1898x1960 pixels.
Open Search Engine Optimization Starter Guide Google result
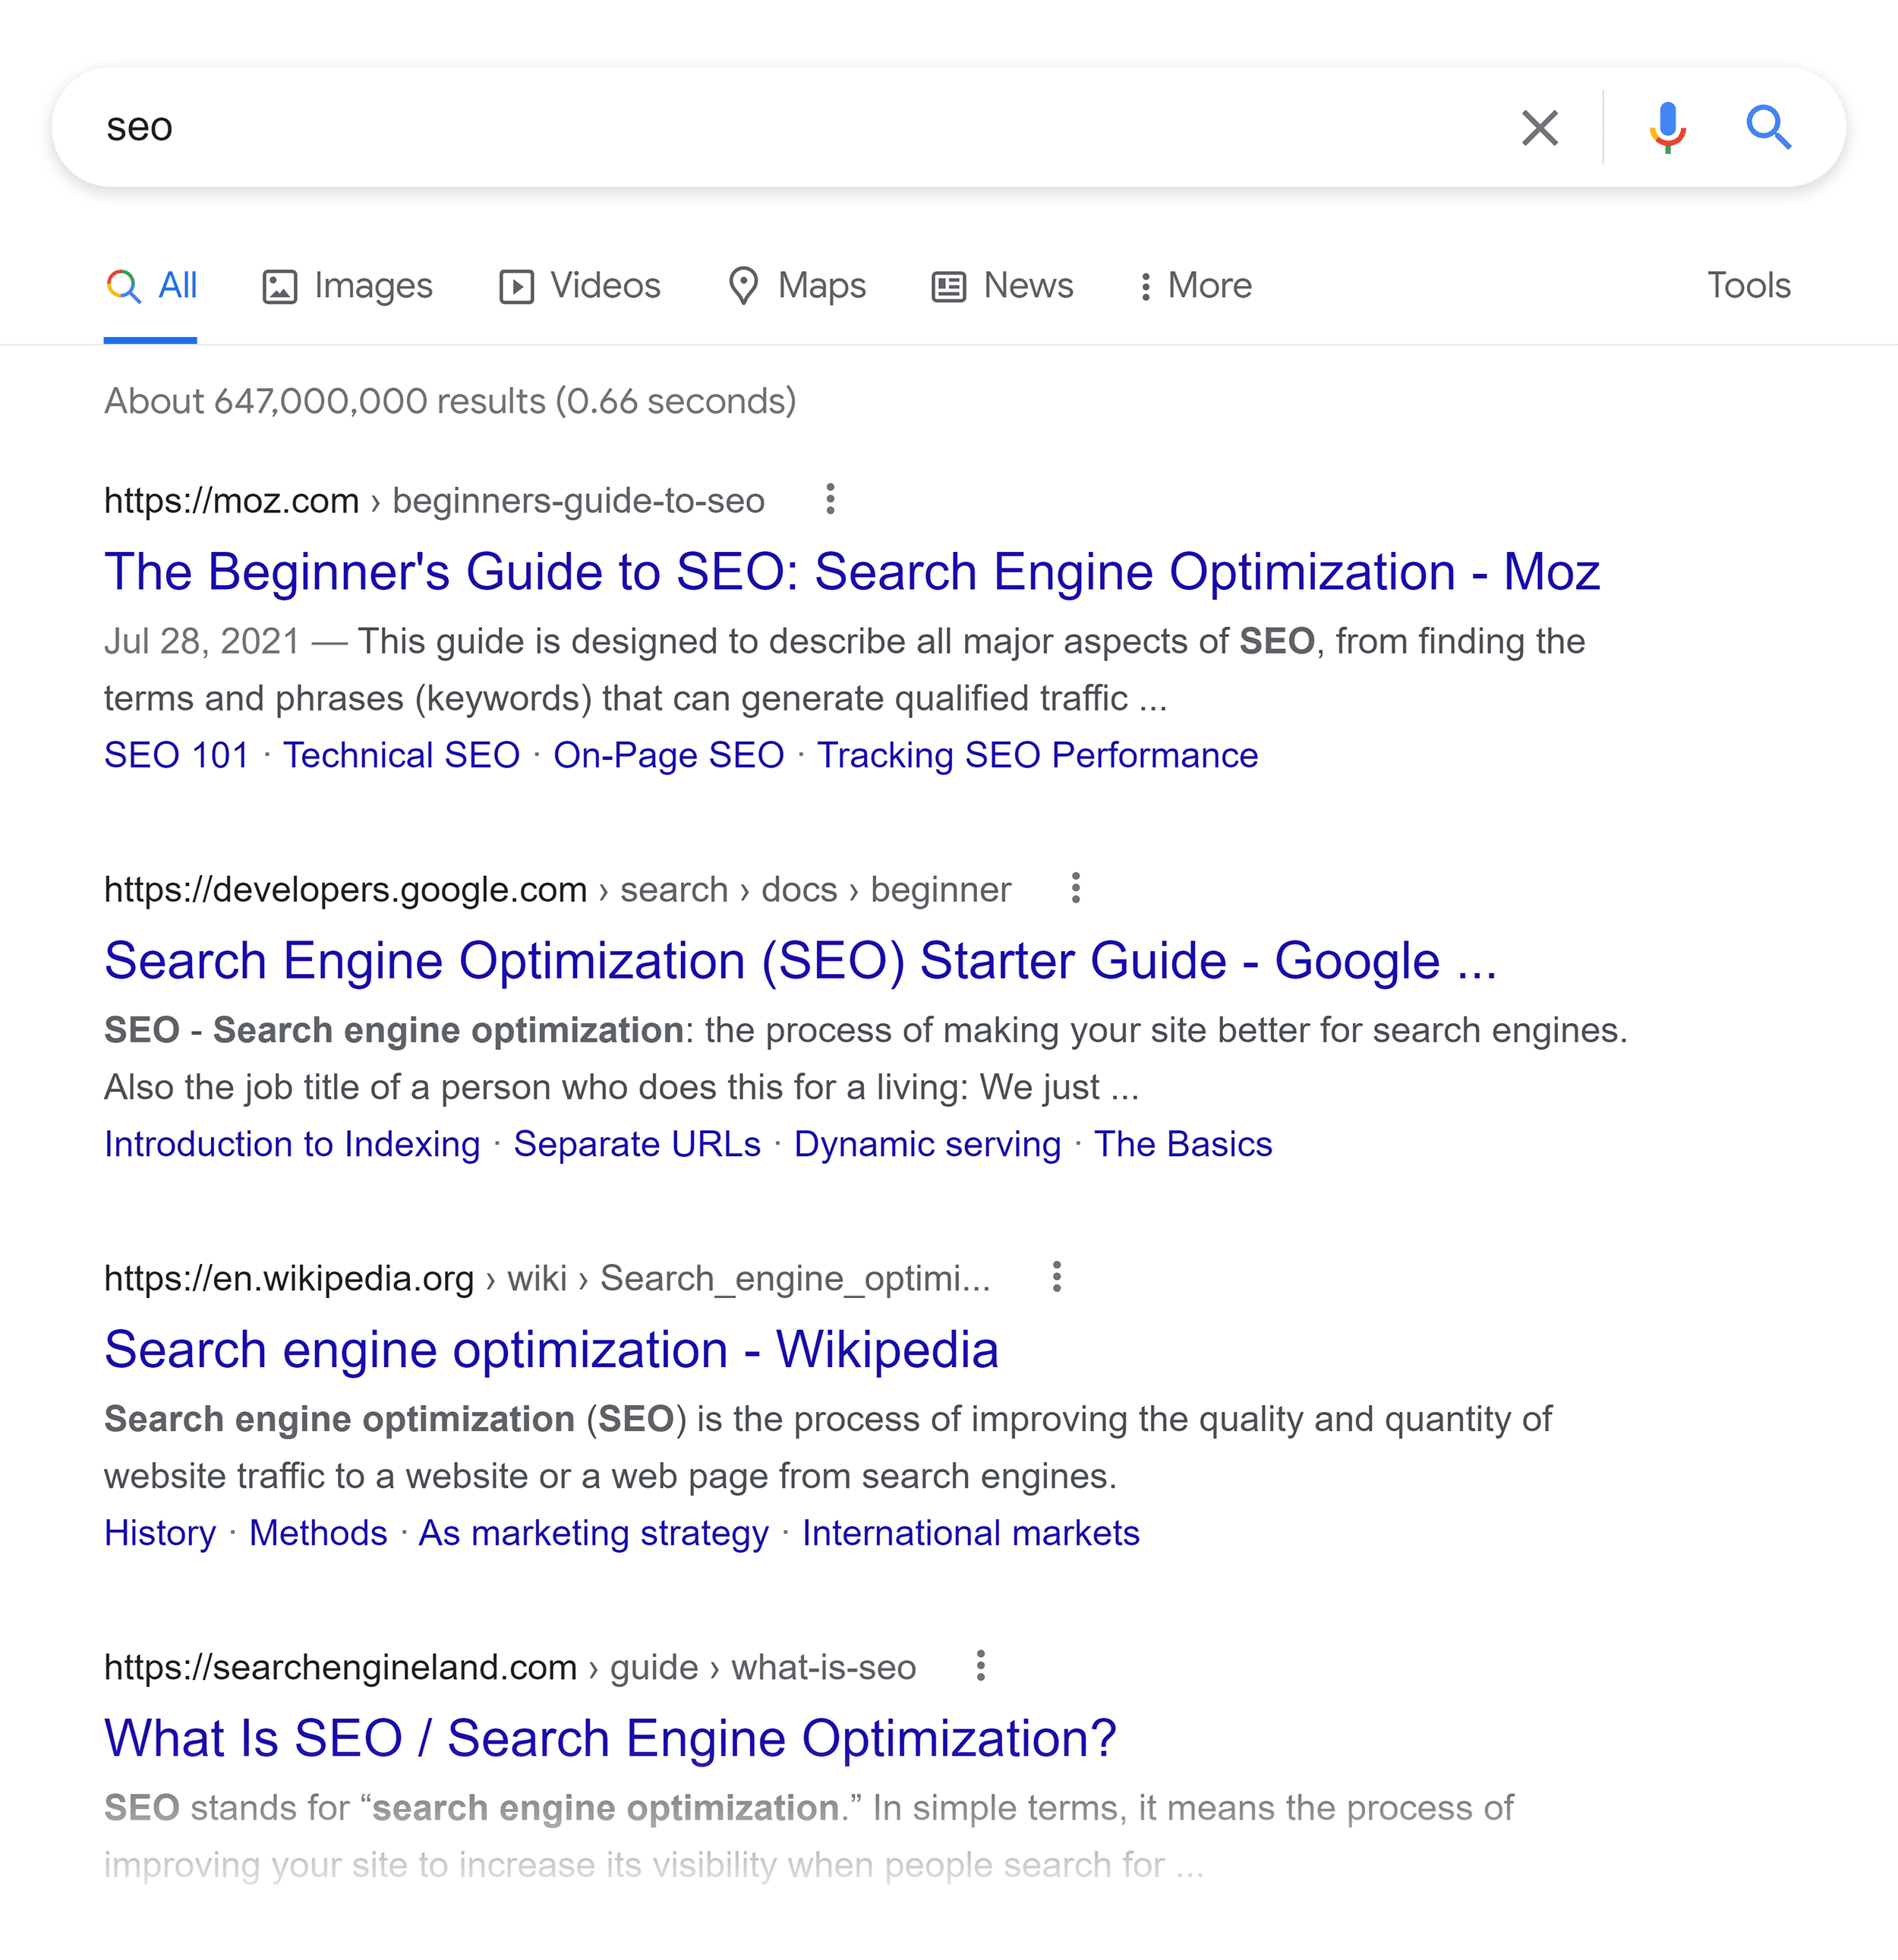coord(800,961)
